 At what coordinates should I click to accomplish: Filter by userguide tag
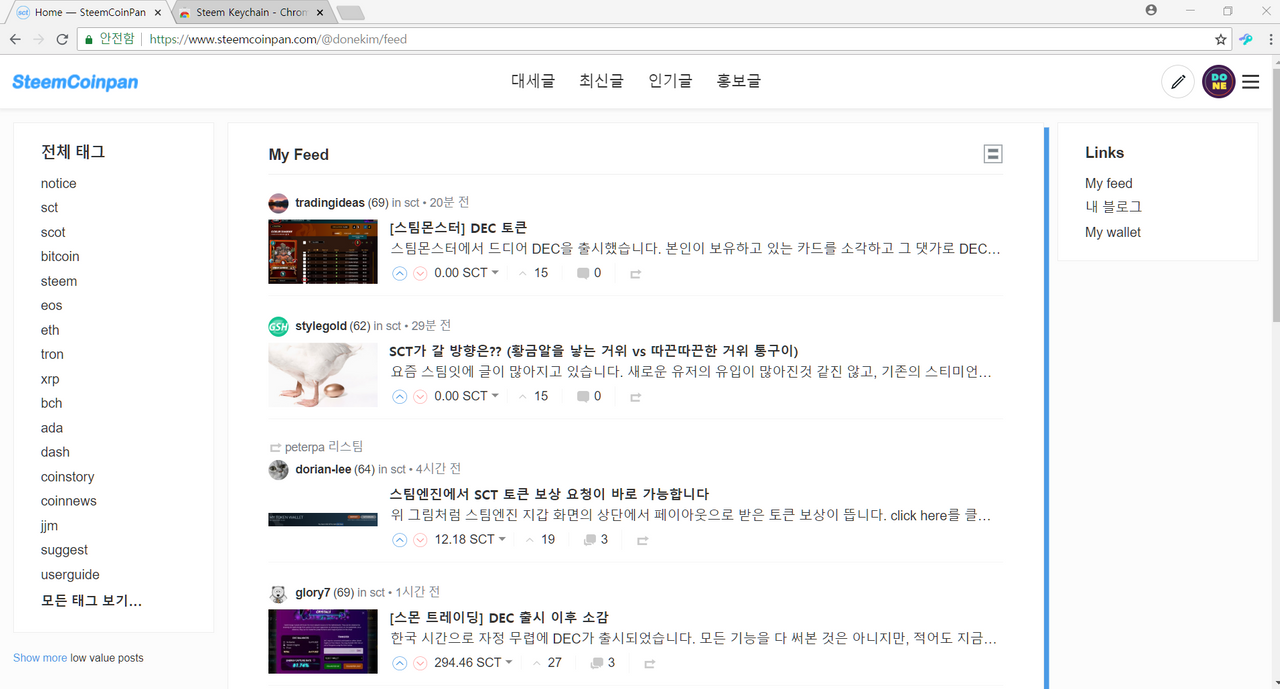pyautogui.click(x=70, y=575)
